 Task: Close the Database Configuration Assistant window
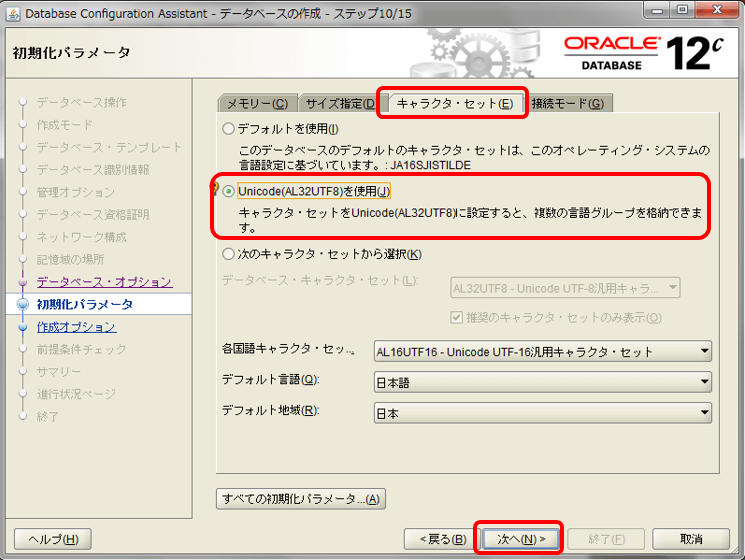coord(717,9)
